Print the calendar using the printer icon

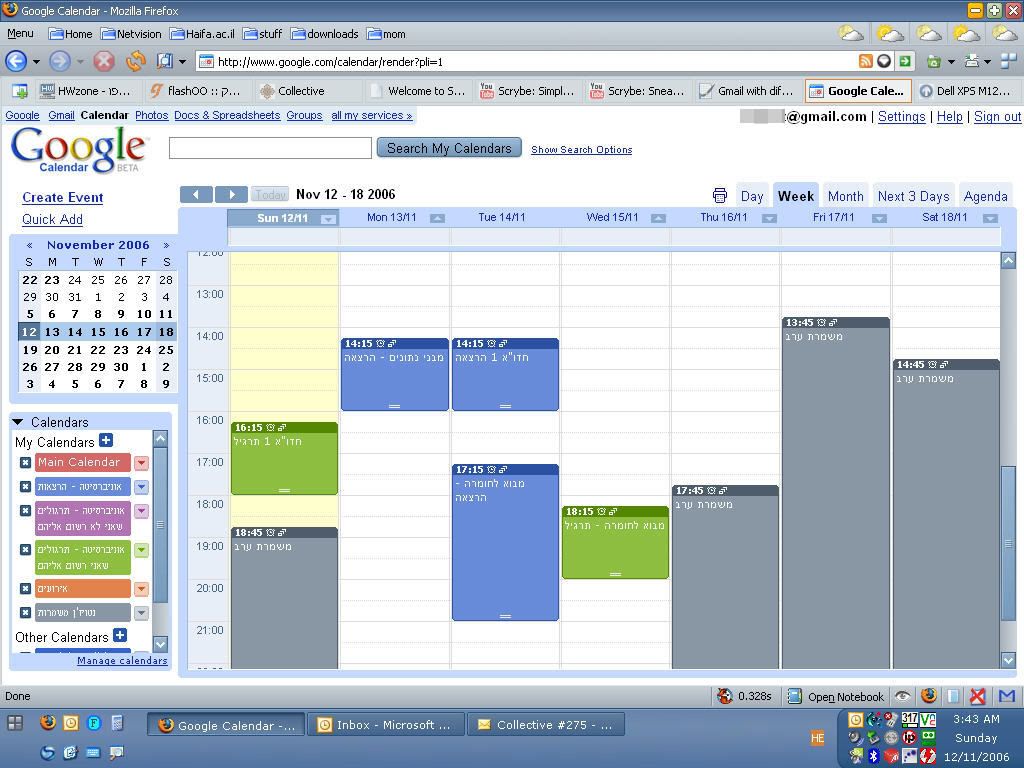pos(720,195)
